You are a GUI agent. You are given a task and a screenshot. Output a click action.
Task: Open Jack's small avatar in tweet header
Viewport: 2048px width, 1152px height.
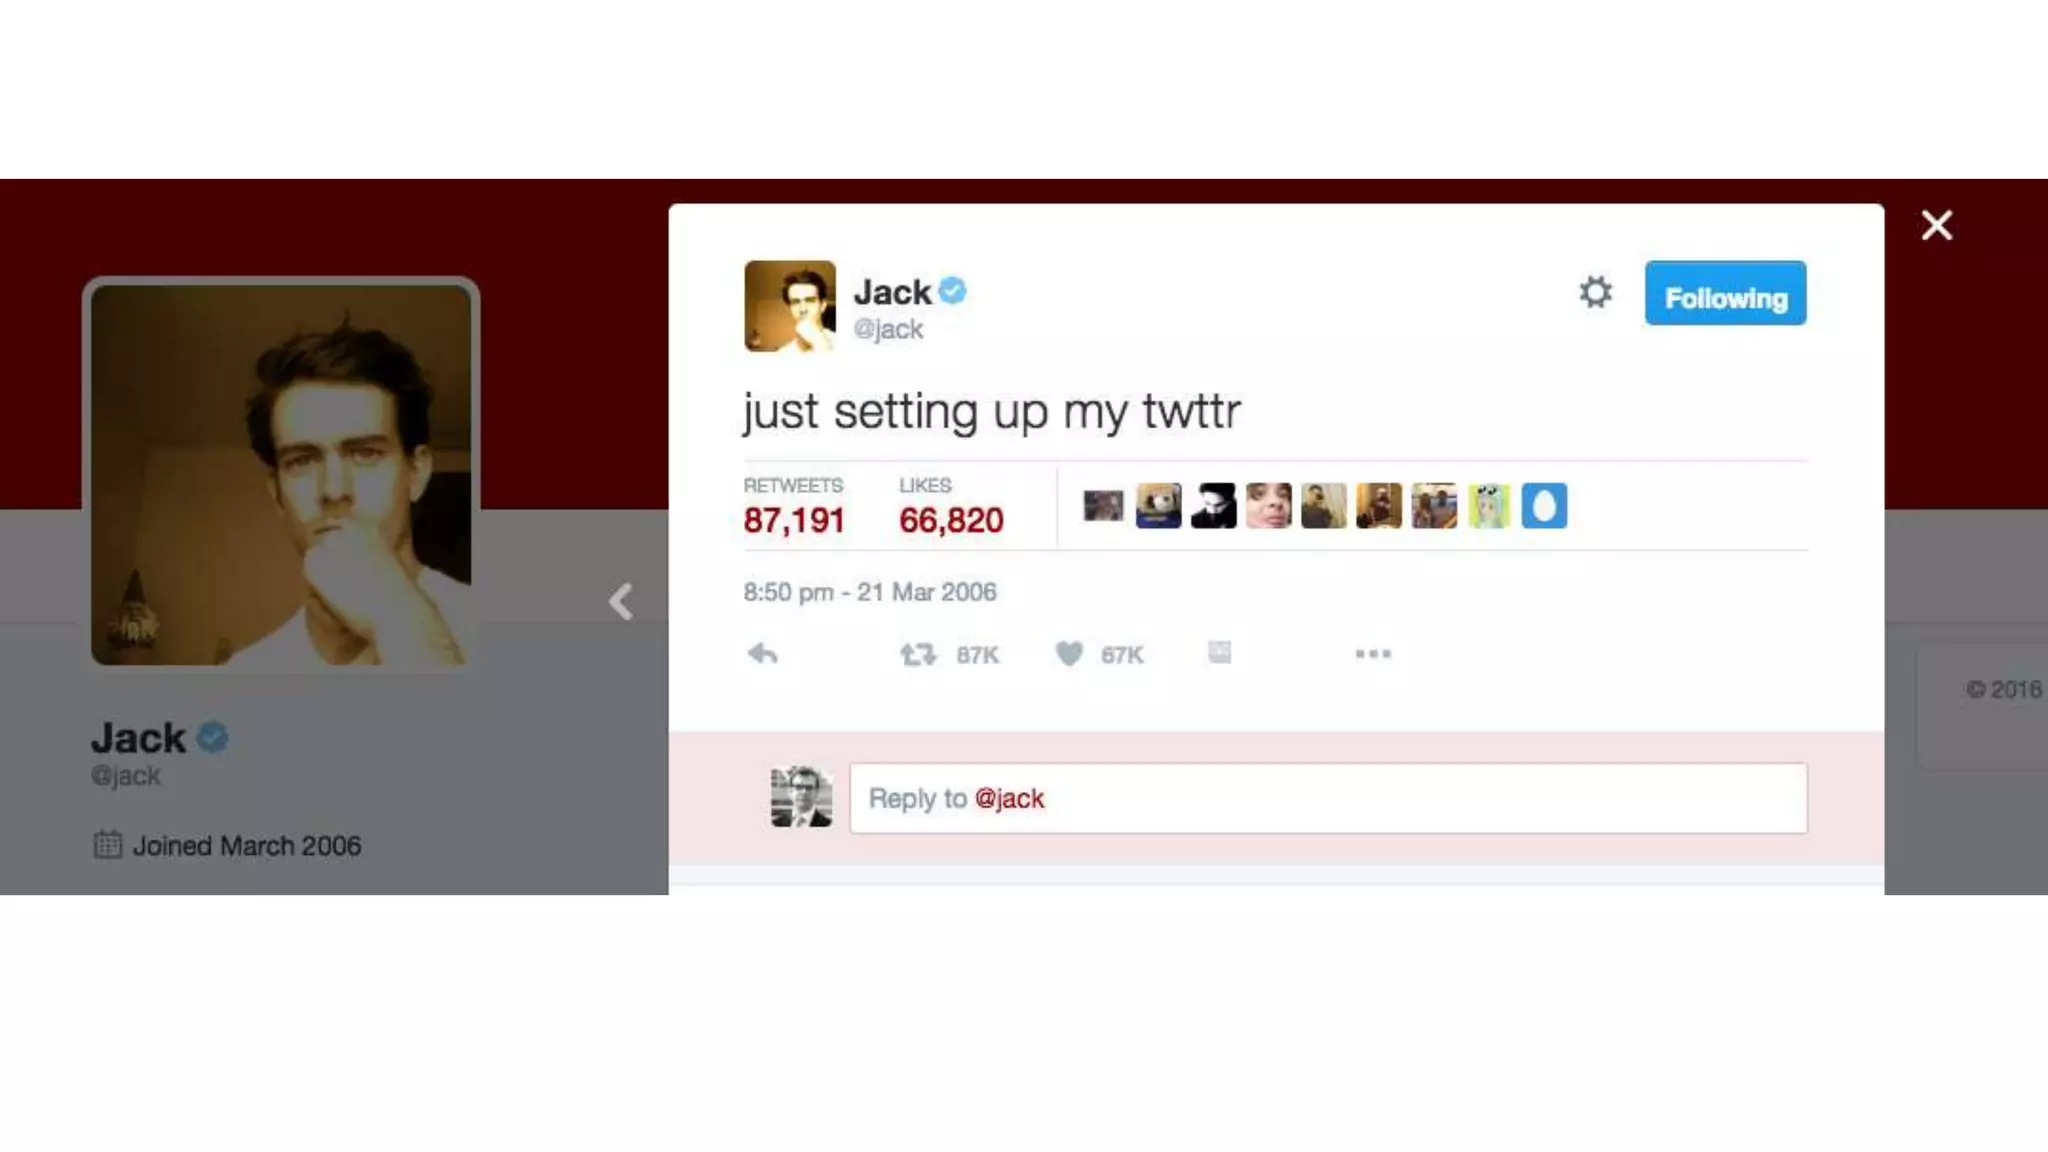point(790,306)
